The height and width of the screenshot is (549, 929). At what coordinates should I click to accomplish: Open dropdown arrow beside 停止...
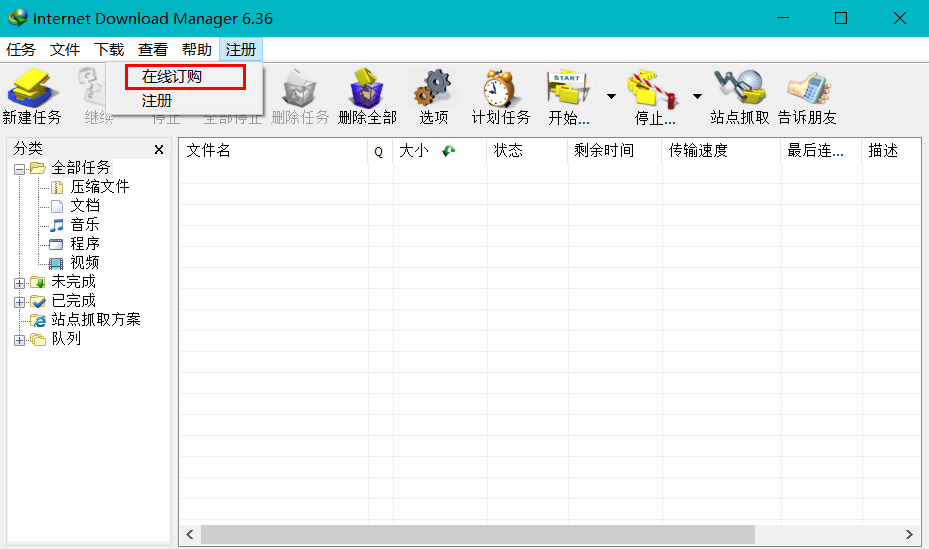click(697, 96)
